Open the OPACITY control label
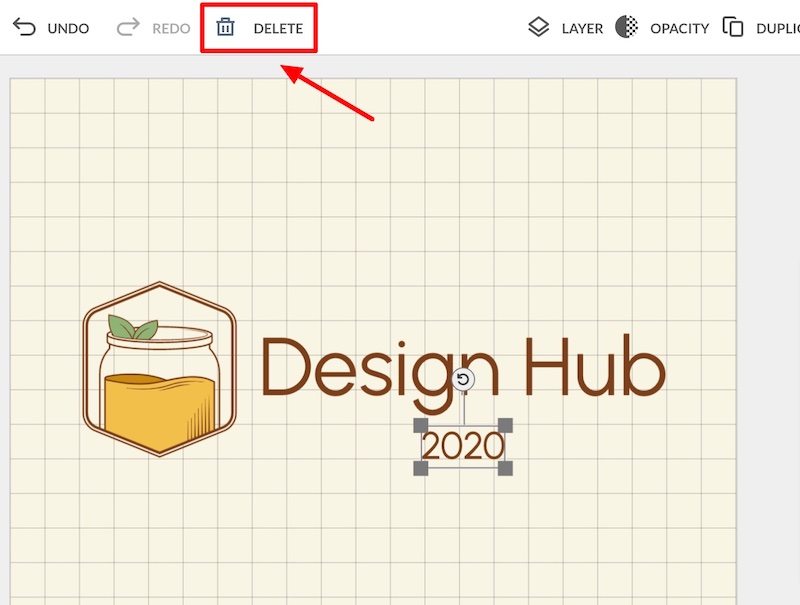The width and height of the screenshot is (800, 605). [x=679, y=28]
